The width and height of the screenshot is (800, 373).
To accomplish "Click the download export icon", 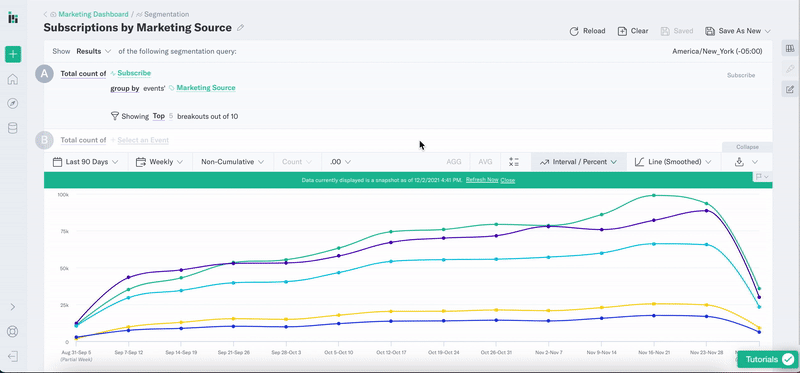I will click(739, 162).
